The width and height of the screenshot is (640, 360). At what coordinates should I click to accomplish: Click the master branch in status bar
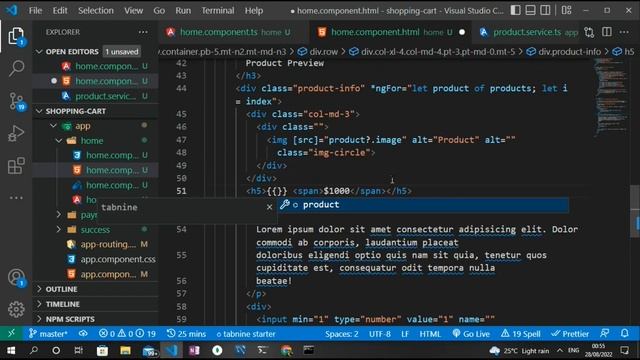click(48, 333)
